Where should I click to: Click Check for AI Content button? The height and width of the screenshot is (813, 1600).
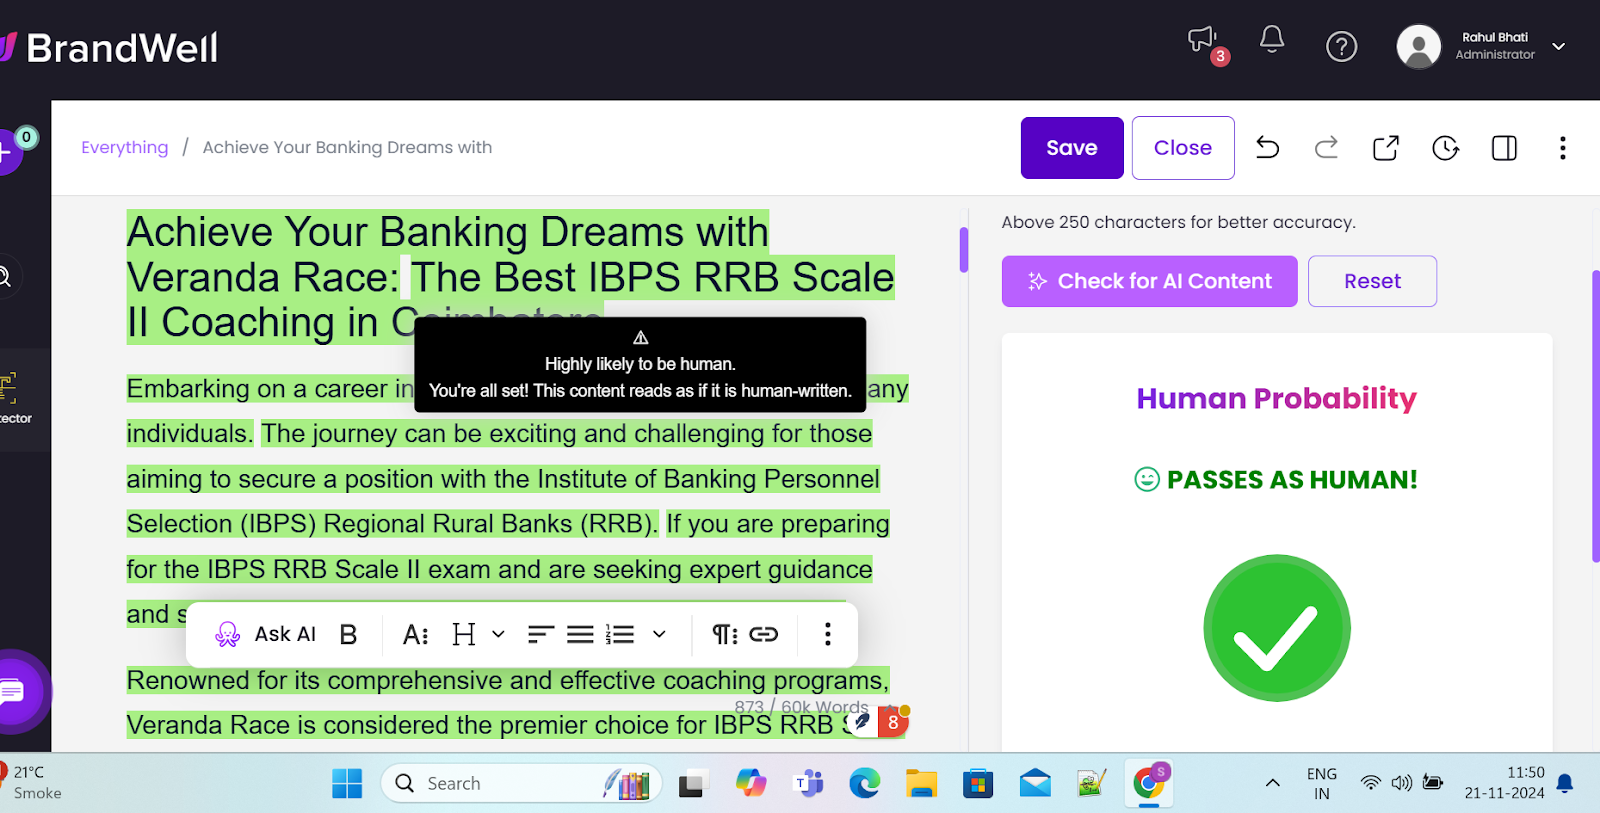point(1149,281)
